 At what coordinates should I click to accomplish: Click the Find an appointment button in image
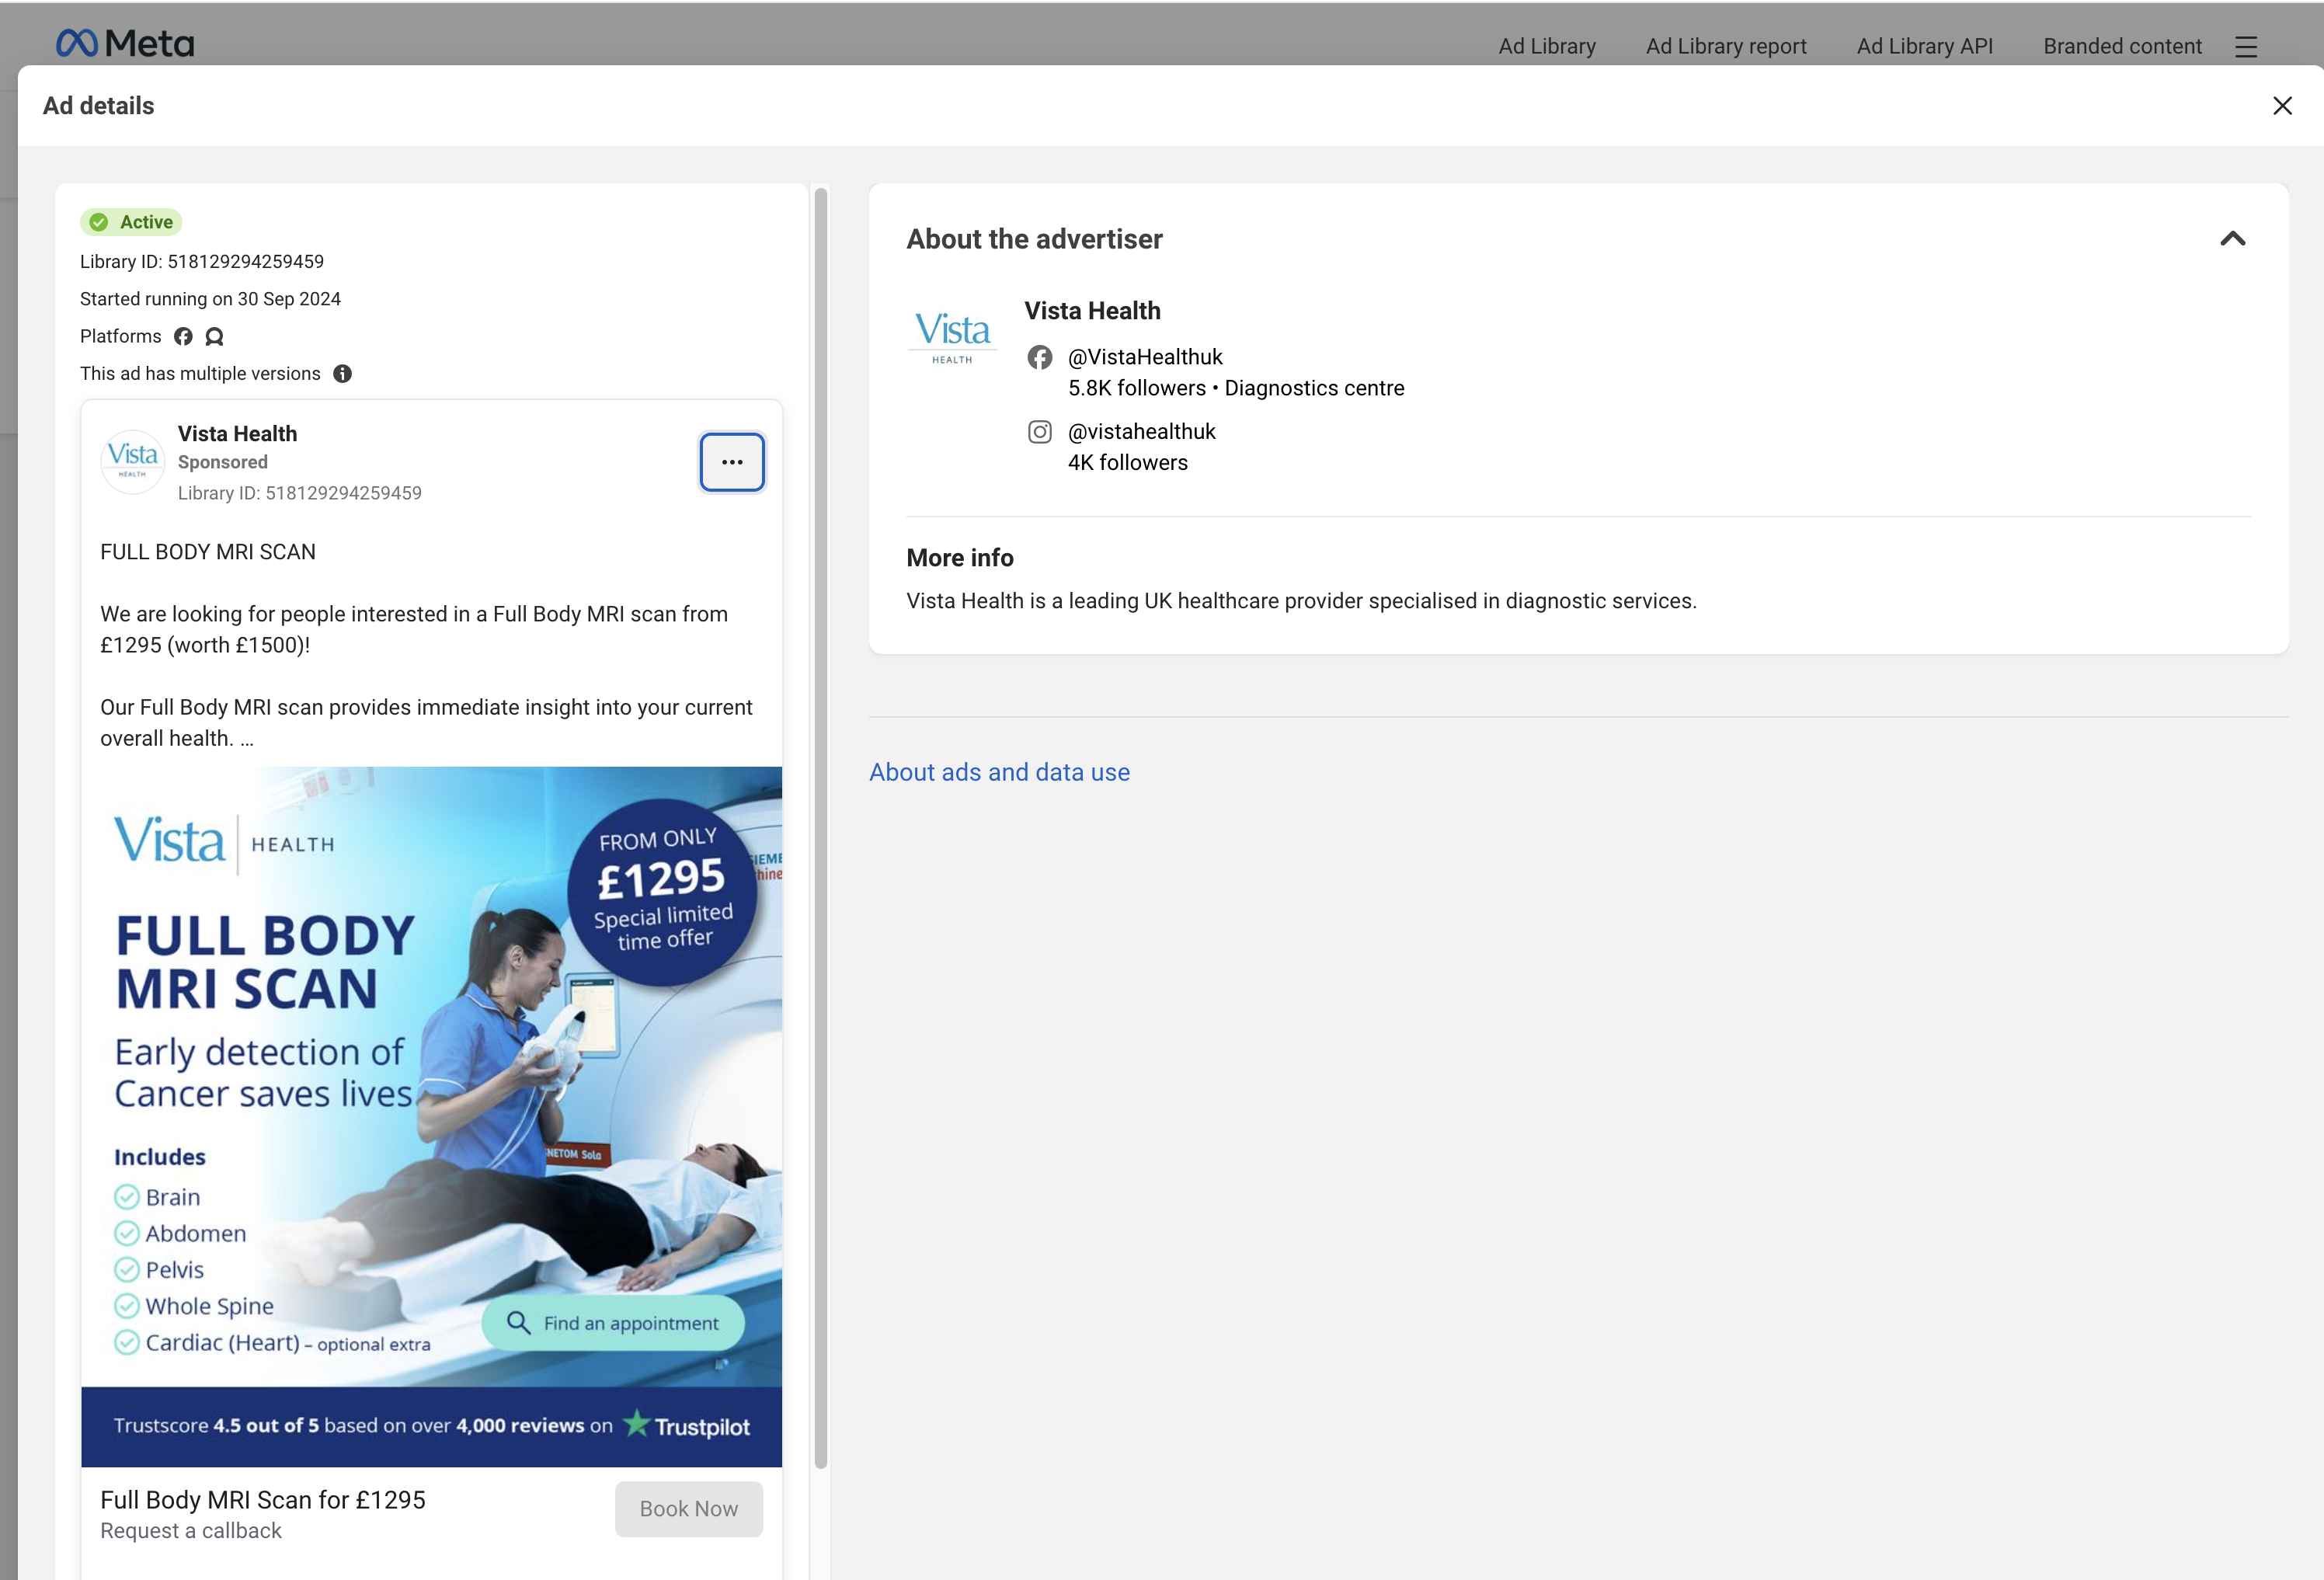[x=613, y=1323]
